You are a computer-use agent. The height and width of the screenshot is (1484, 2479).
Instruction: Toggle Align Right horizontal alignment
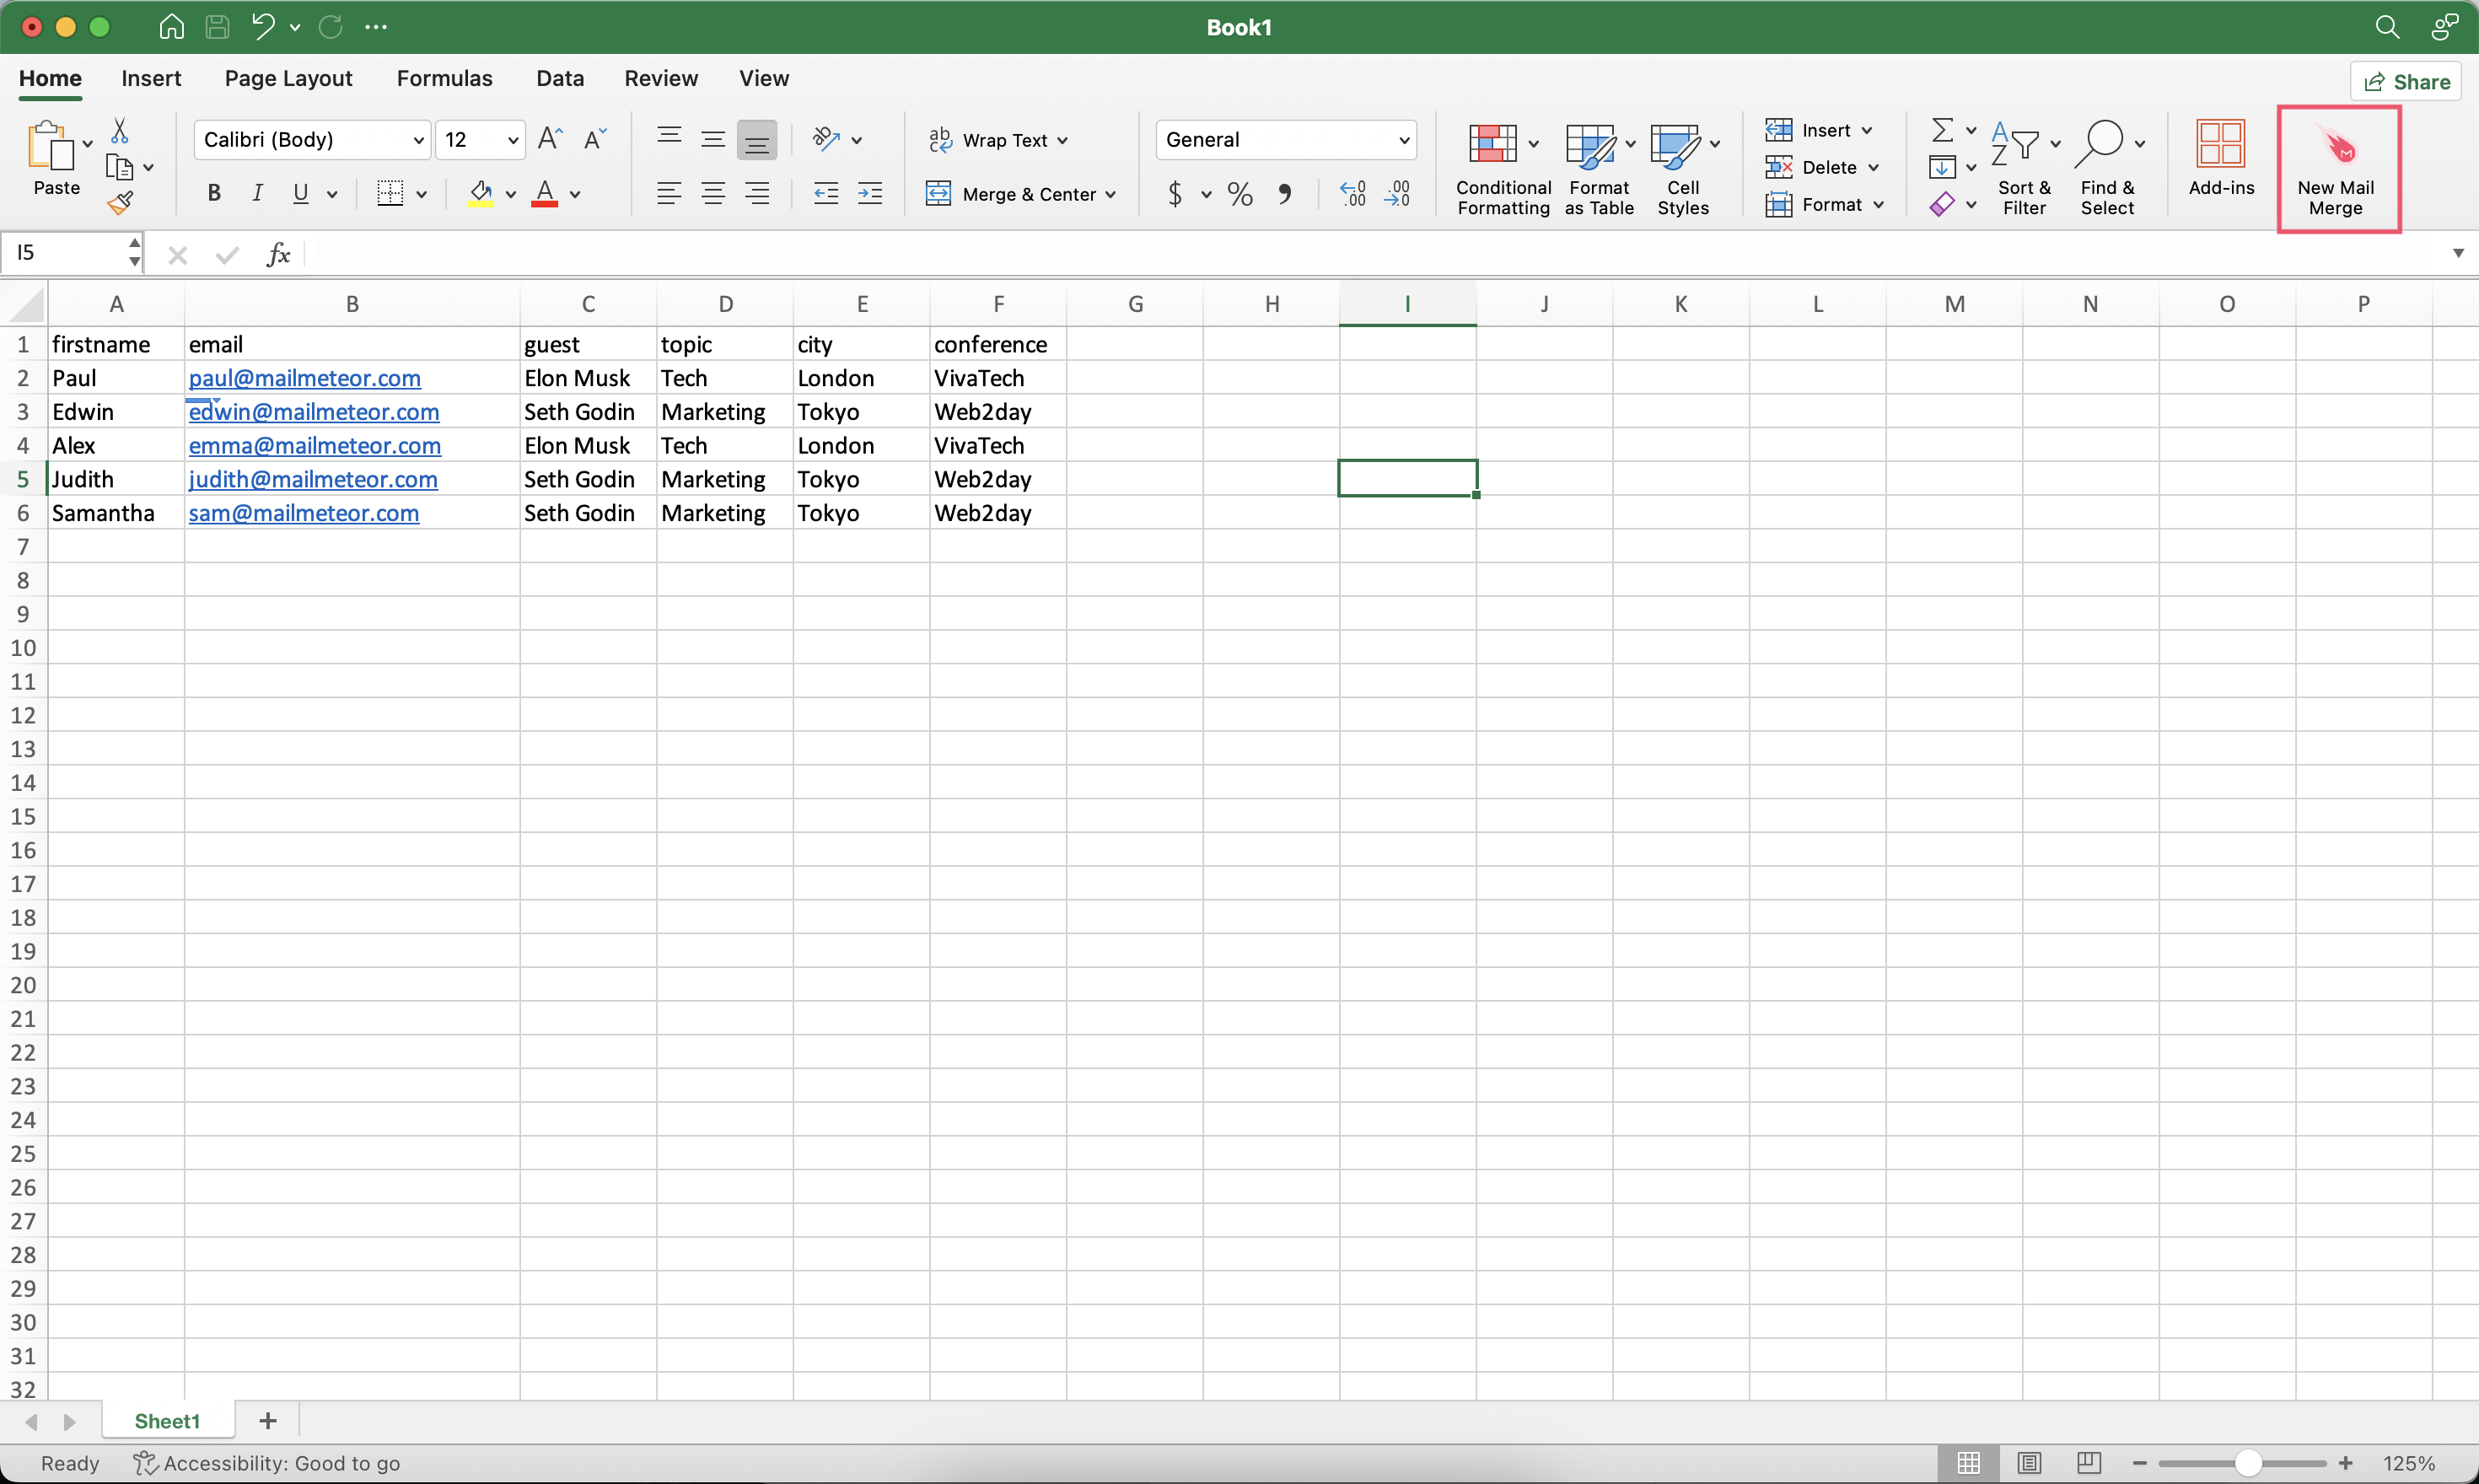[757, 193]
